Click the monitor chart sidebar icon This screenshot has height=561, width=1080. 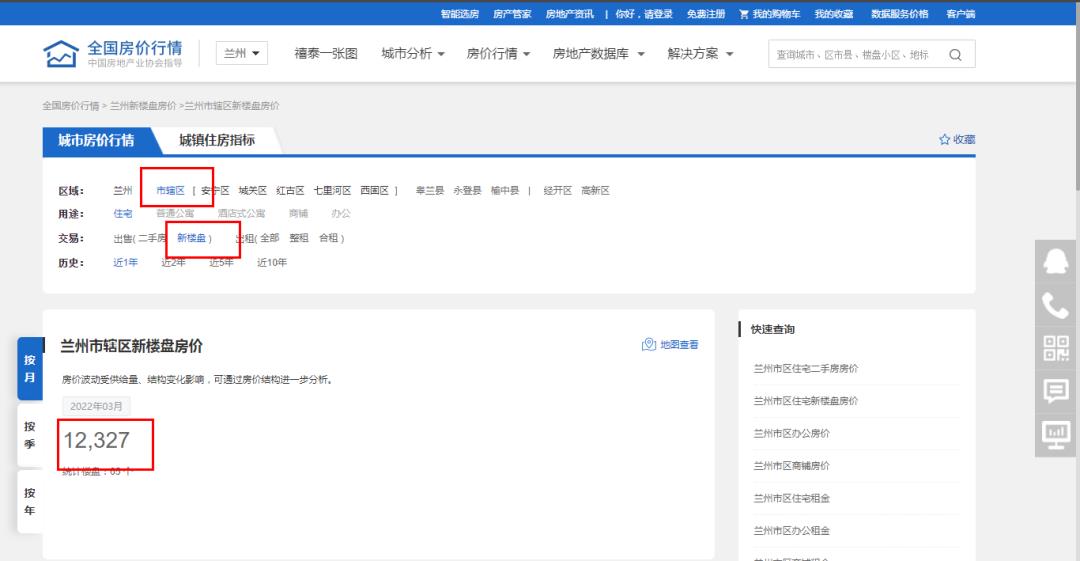click(x=1056, y=434)
